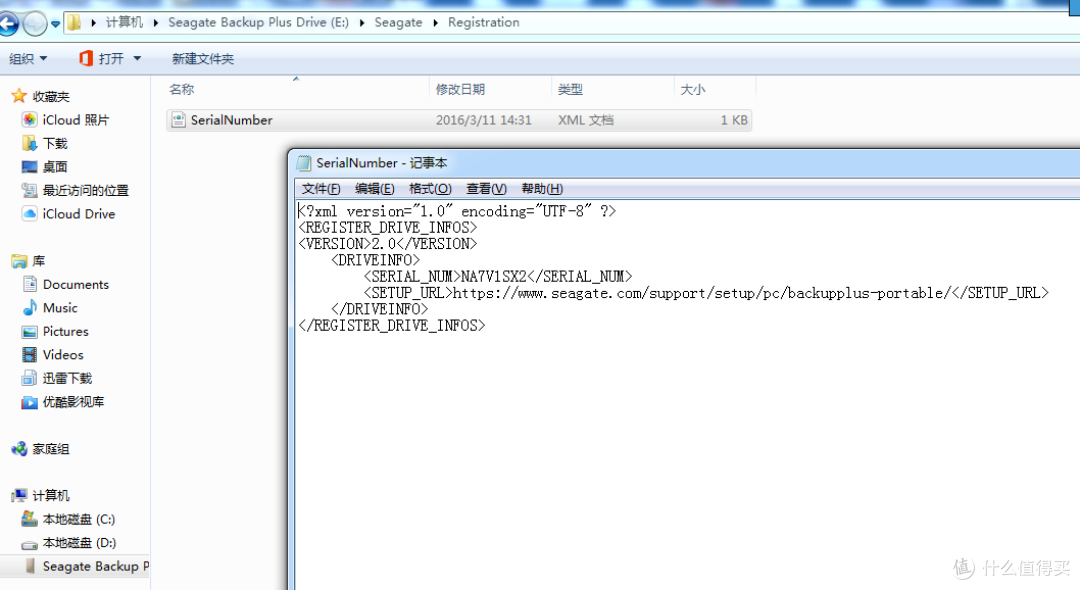Click the XML 文档 type cell
Viewport: 1080px width, 590px height.
click(x=585, y=120)
